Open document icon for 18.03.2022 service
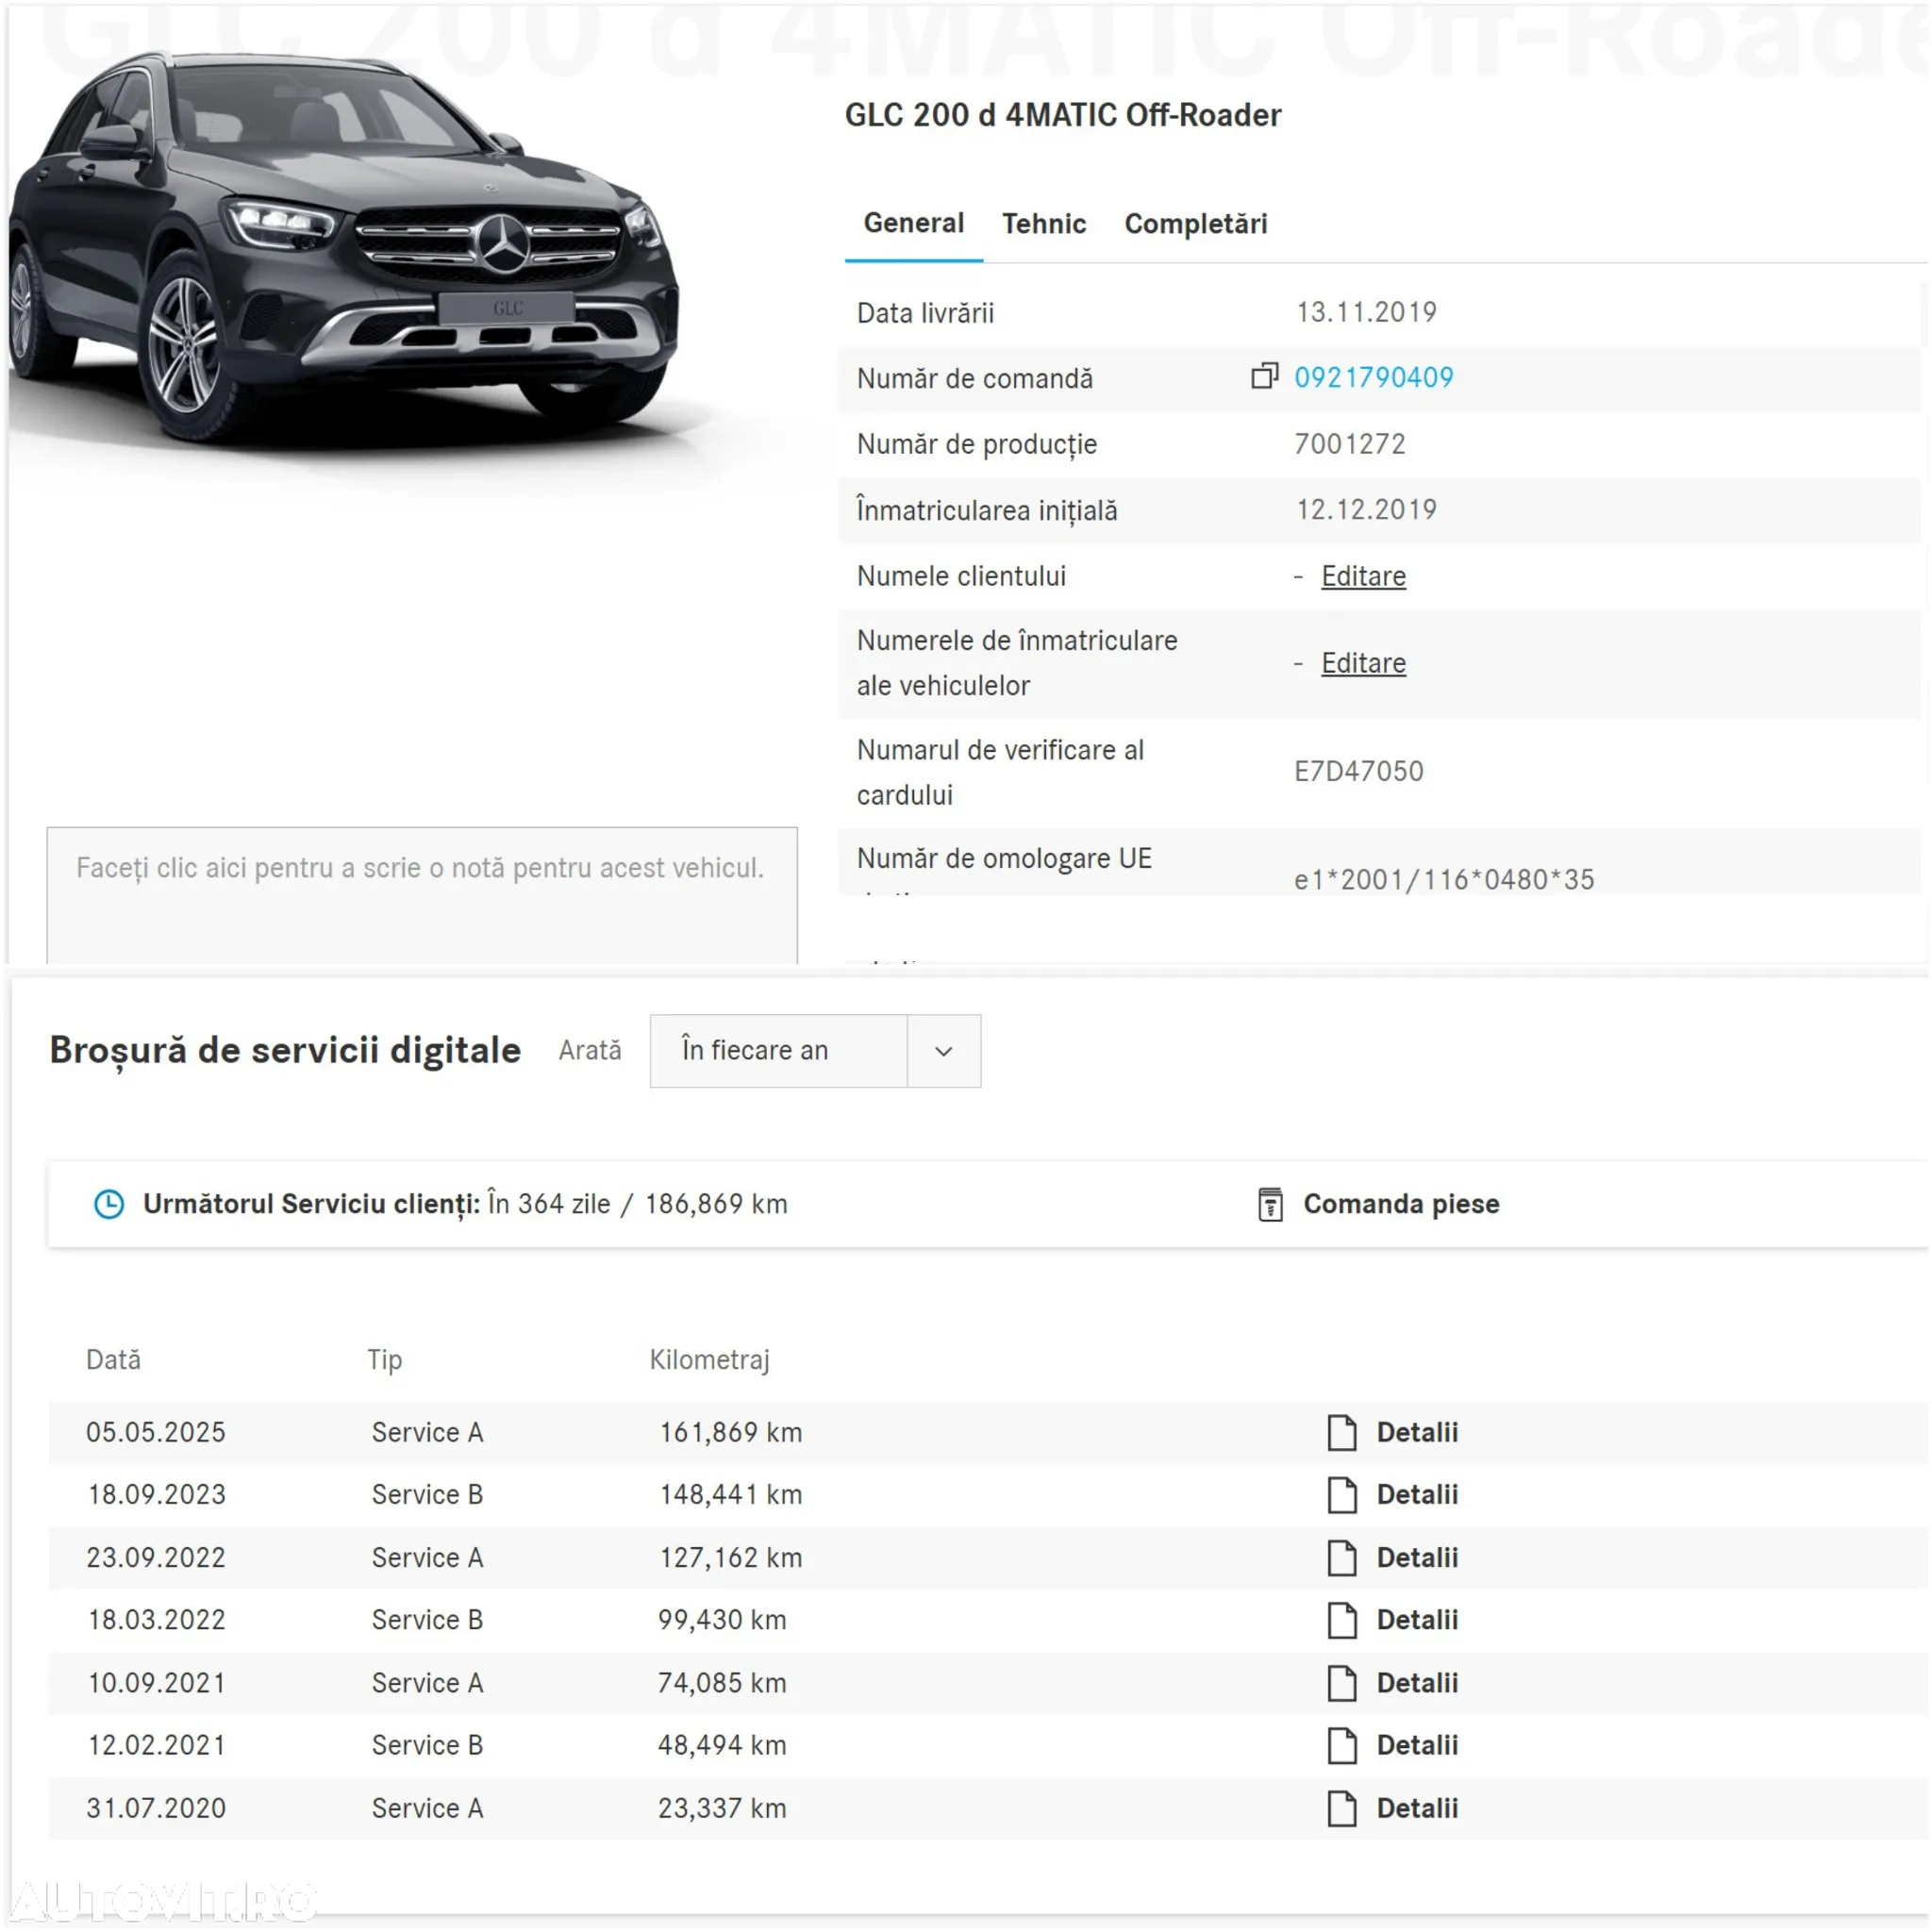1932x1932 pixels. tap(1342, 1620)
